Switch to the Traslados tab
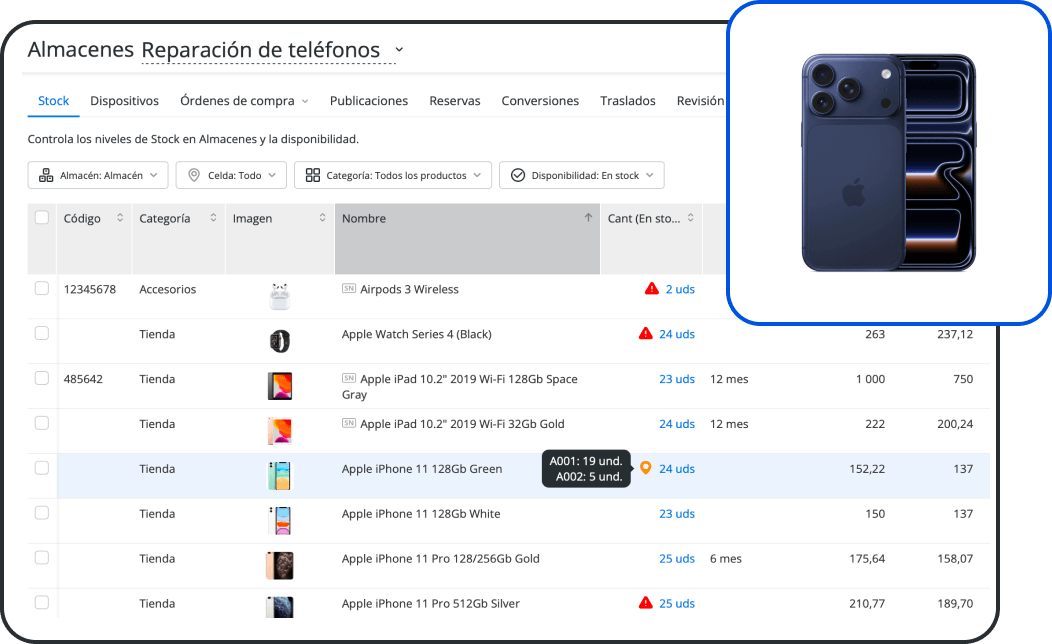 tap(627, 101)
